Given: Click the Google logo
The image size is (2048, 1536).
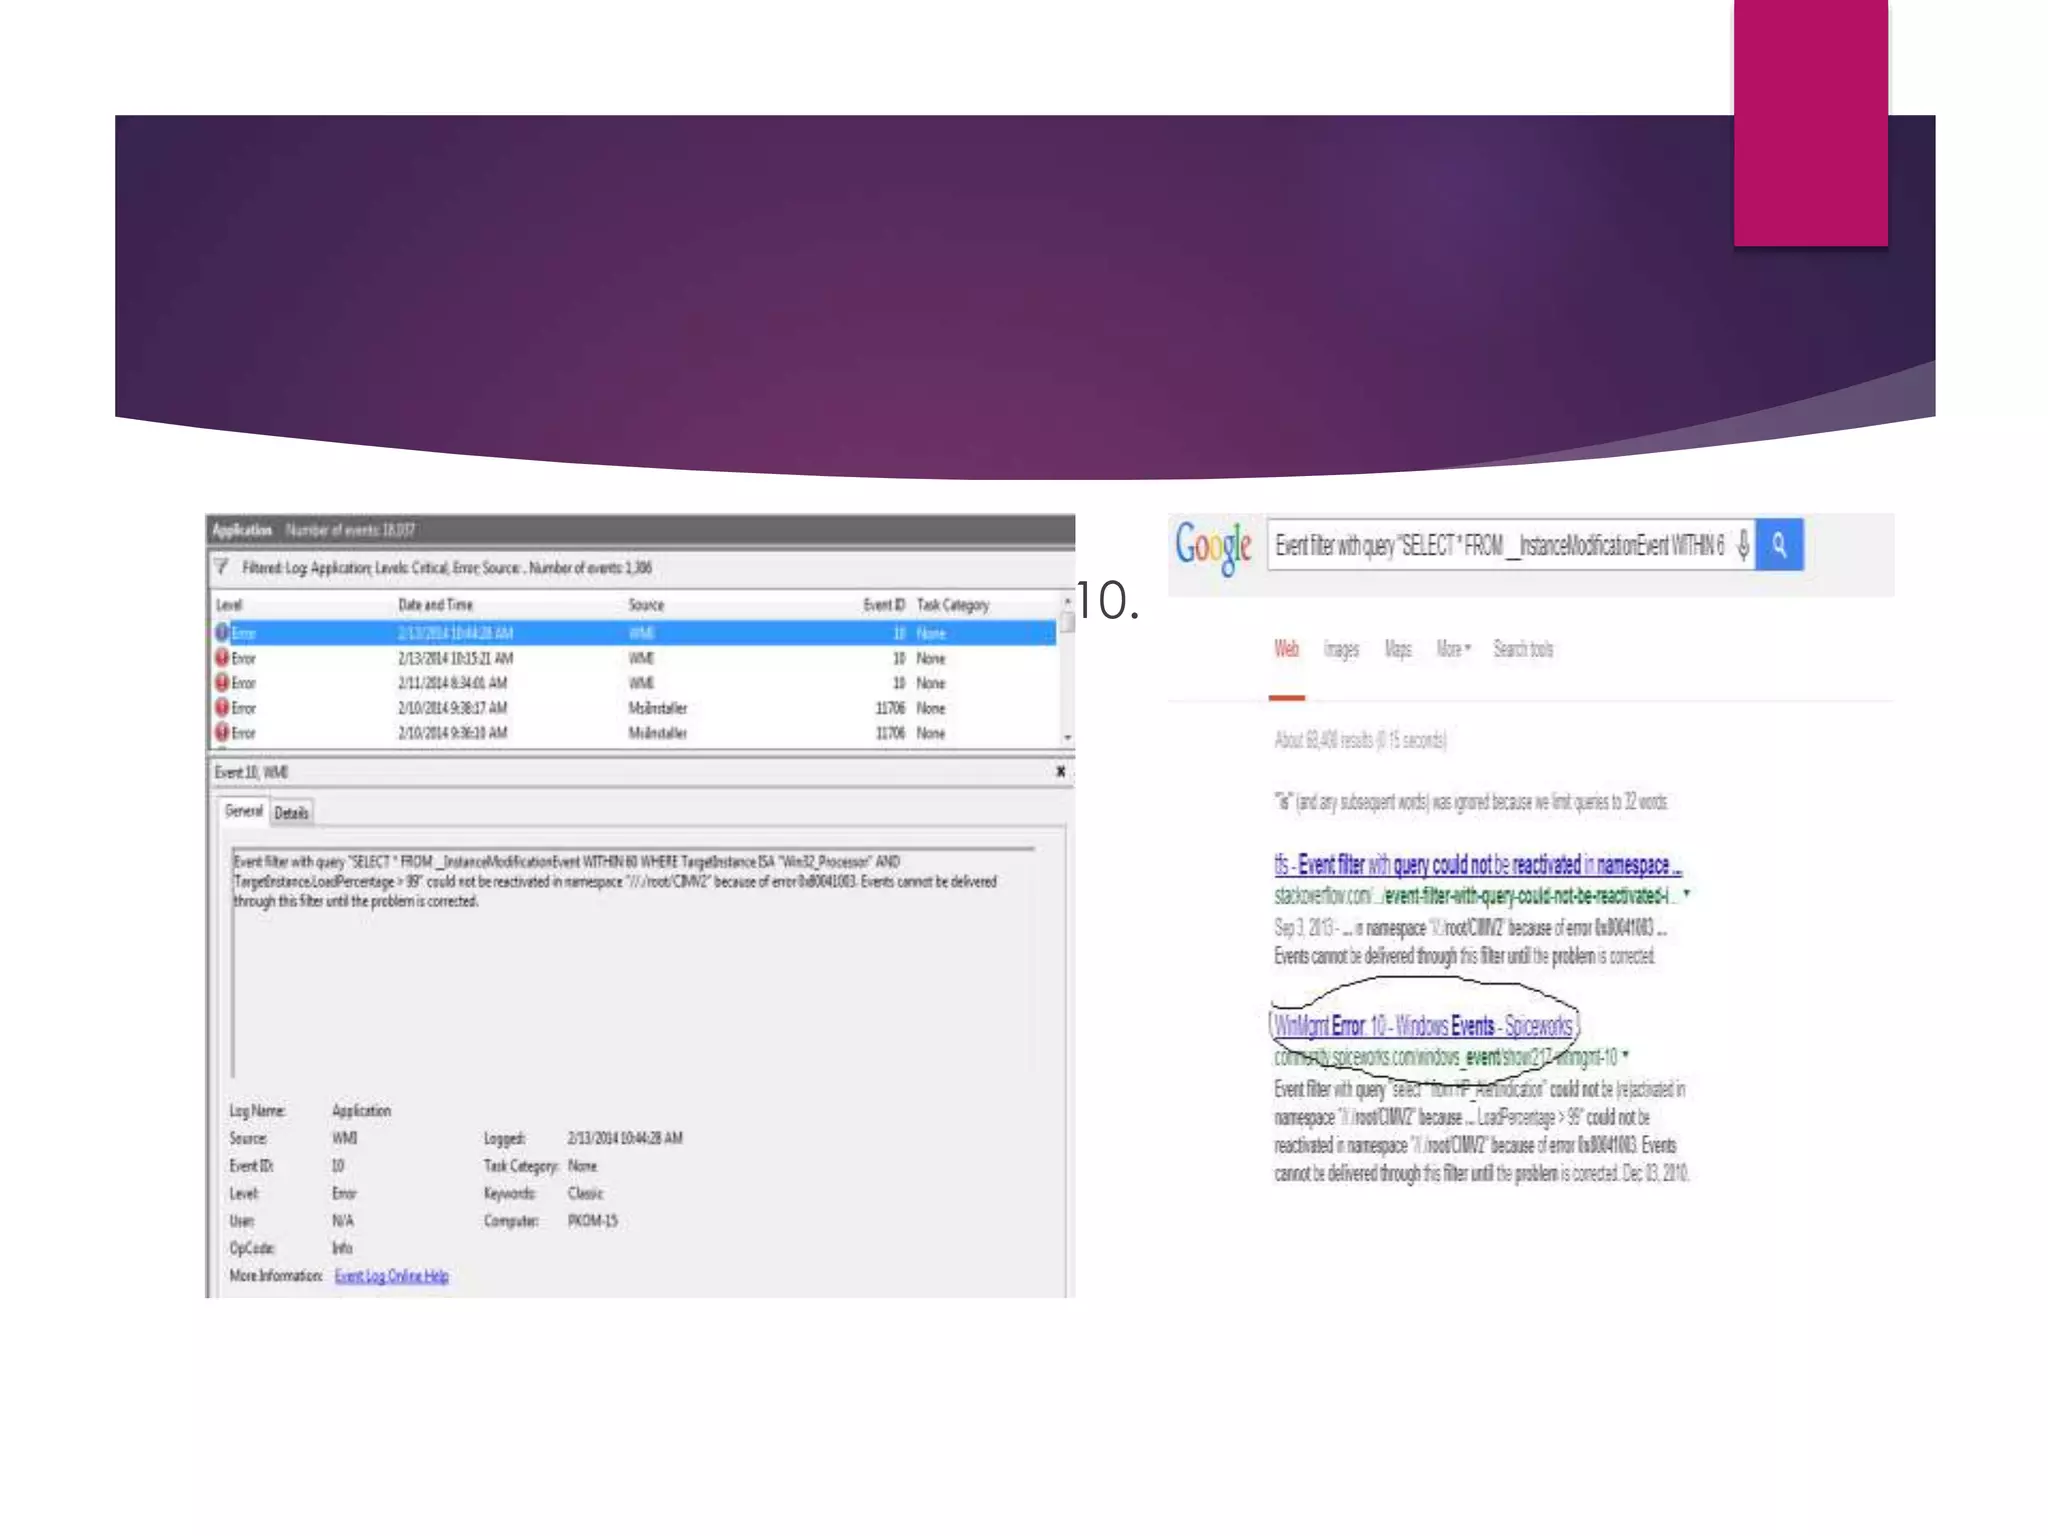Looking at the screenshot, I should pyautogui.click(x=1213, y=546).
